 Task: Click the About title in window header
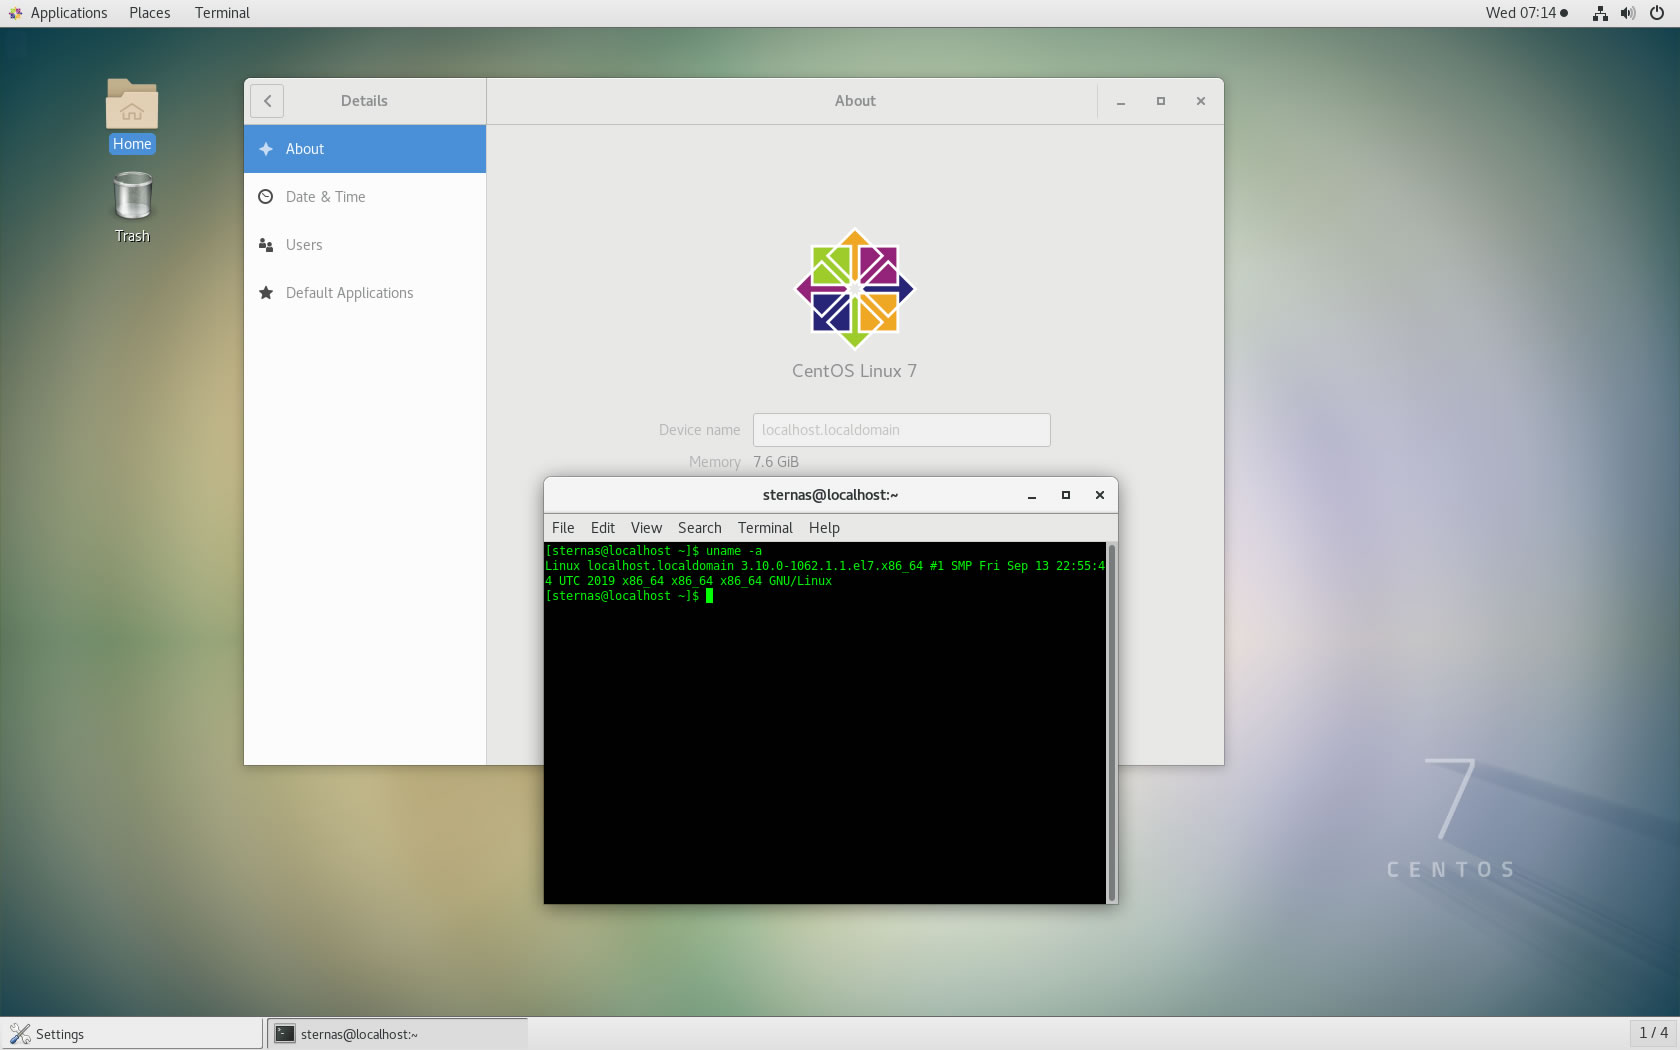click(855, 101)
